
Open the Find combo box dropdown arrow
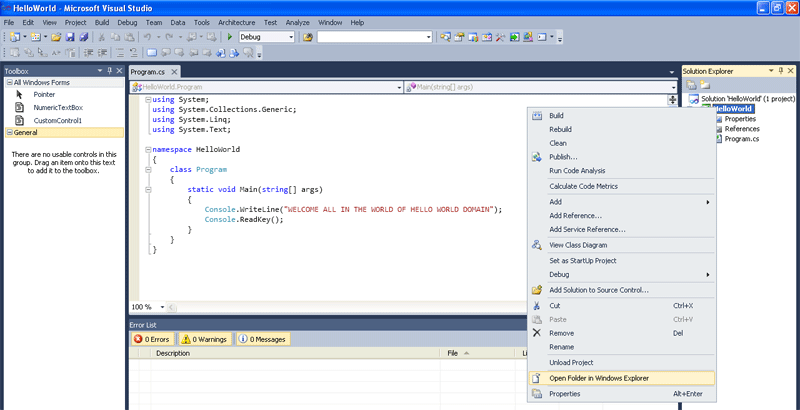coord(429,37)
